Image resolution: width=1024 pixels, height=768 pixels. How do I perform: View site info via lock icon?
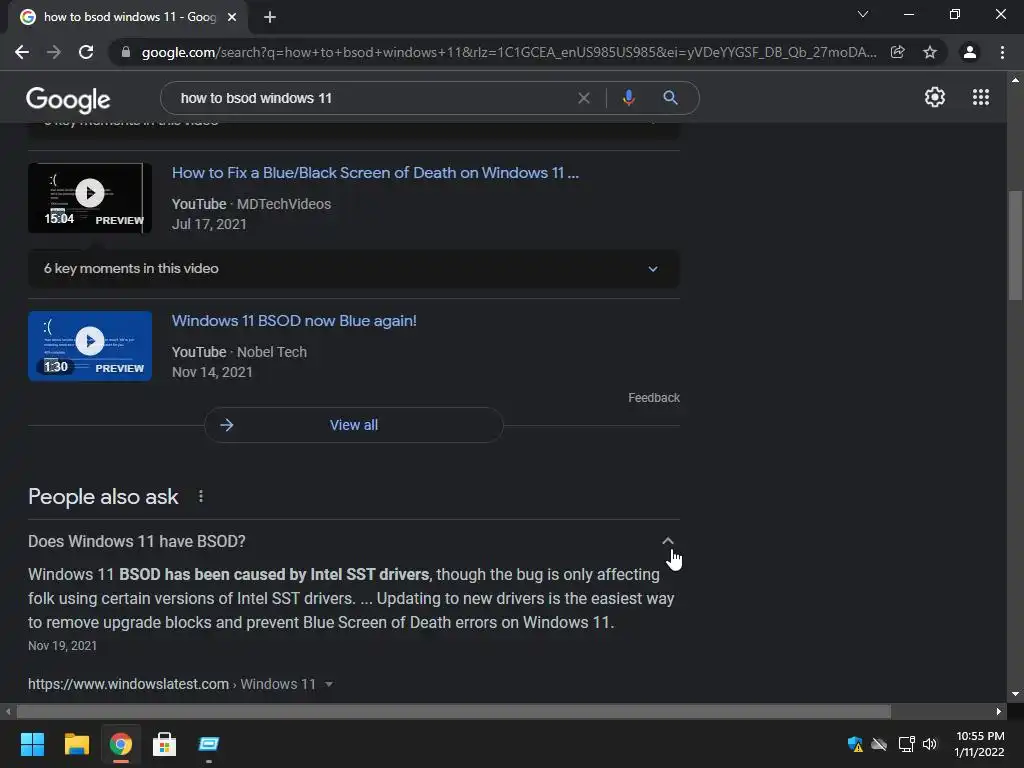[x=126, y=52]
